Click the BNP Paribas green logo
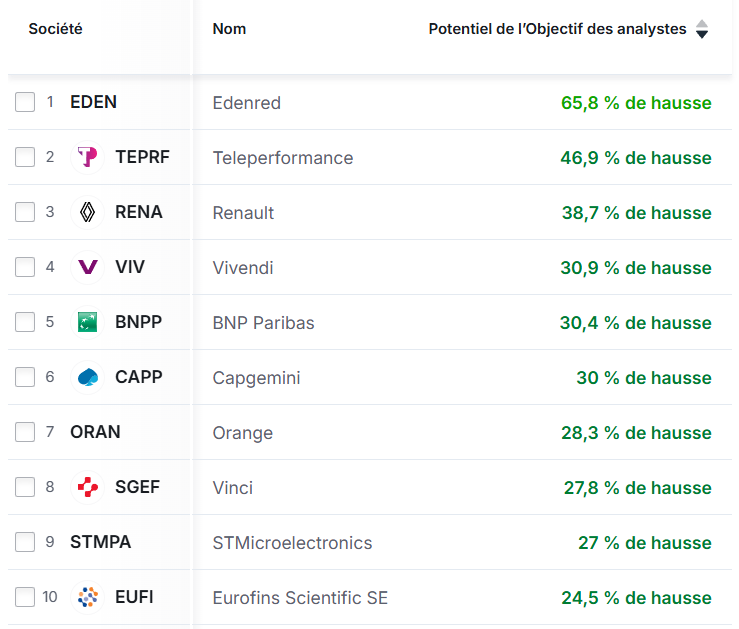This screenshot has width=739, height=629. (x=88, y=322)
